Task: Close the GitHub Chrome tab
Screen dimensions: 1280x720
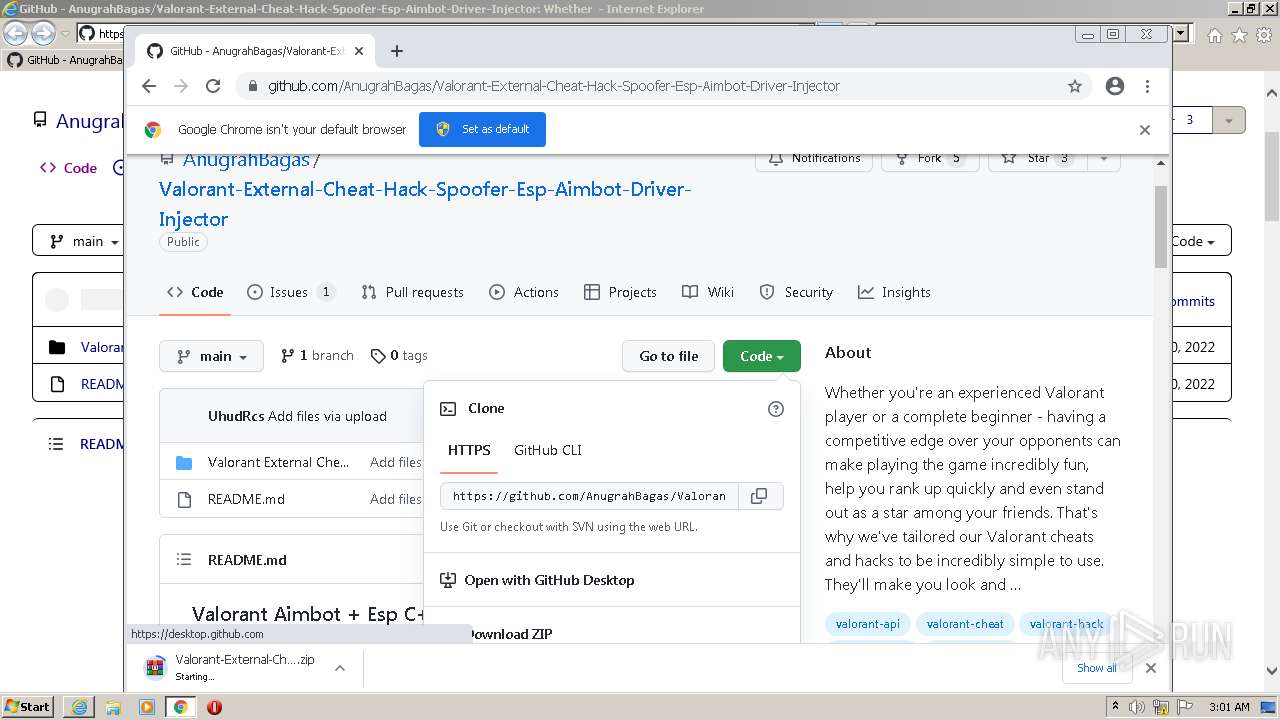Action: click(359, 51)
